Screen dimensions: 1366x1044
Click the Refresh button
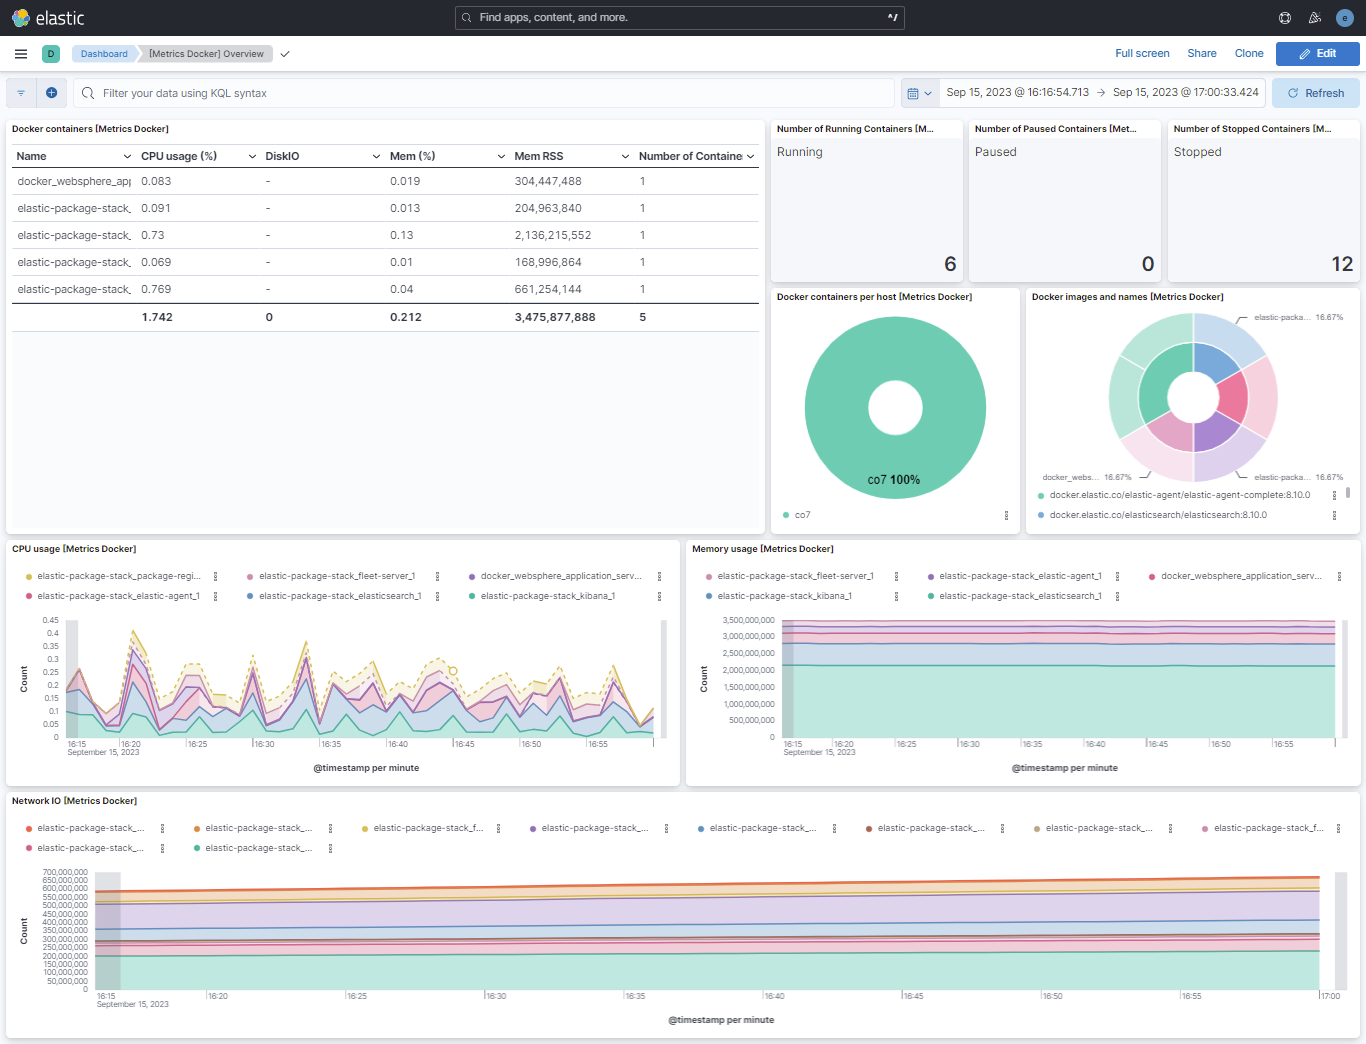[1315, 92]
